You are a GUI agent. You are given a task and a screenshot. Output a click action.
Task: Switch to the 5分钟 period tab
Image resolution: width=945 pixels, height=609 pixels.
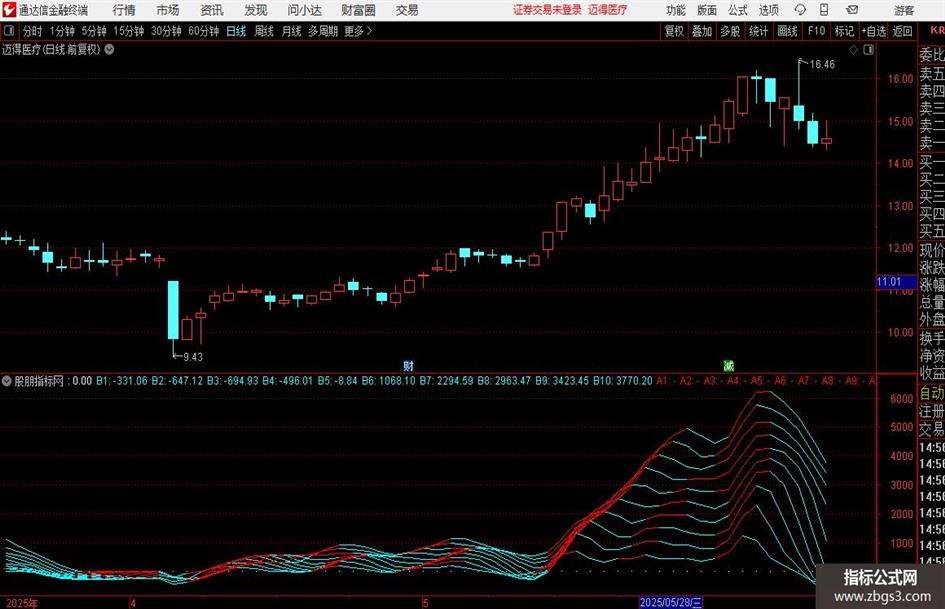[94, 31]
